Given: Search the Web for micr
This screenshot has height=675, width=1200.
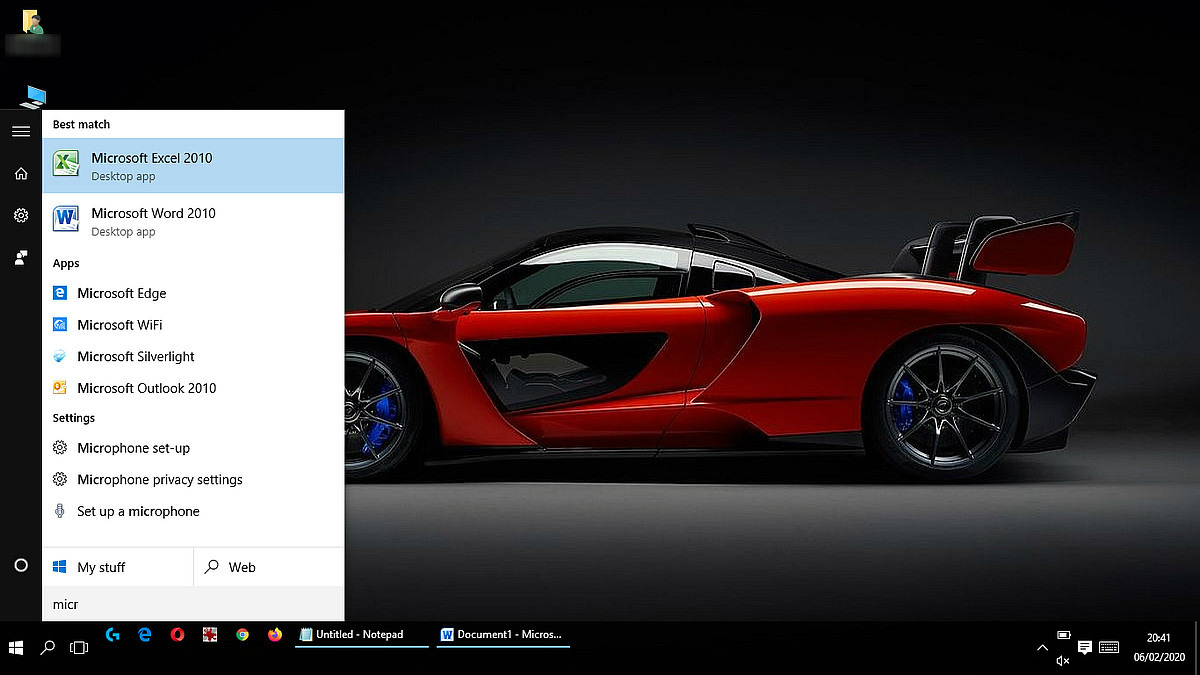Looking at the screenshot, I should pos(269,567).
